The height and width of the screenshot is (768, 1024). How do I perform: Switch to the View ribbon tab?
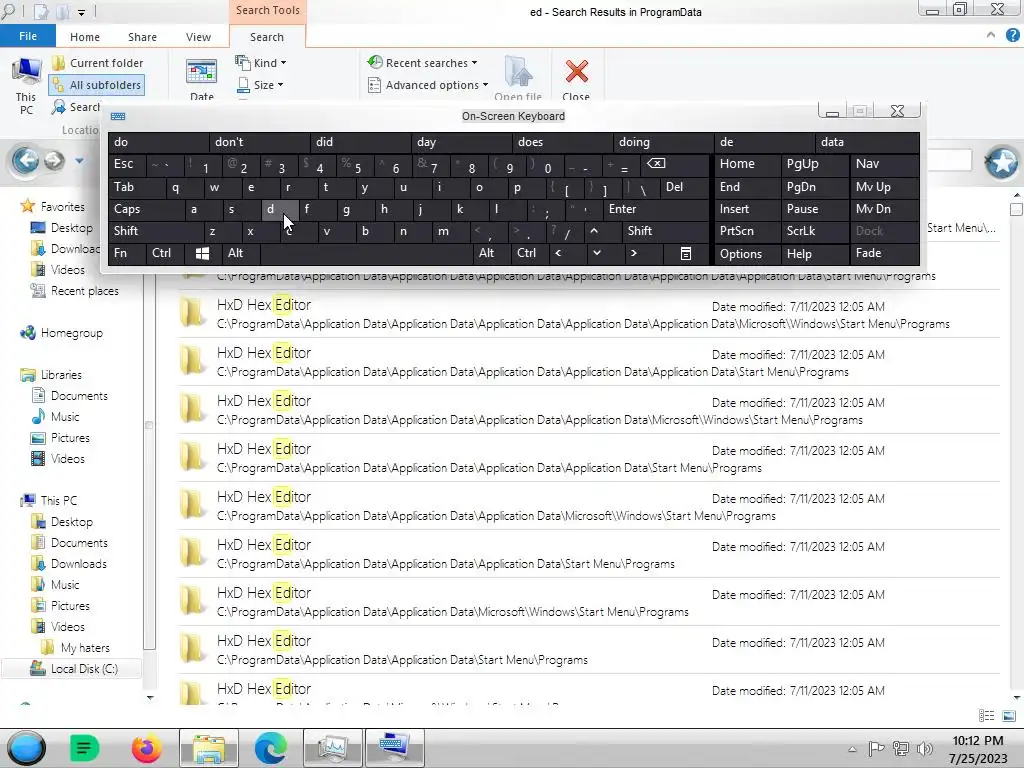[x=199, y=37]
